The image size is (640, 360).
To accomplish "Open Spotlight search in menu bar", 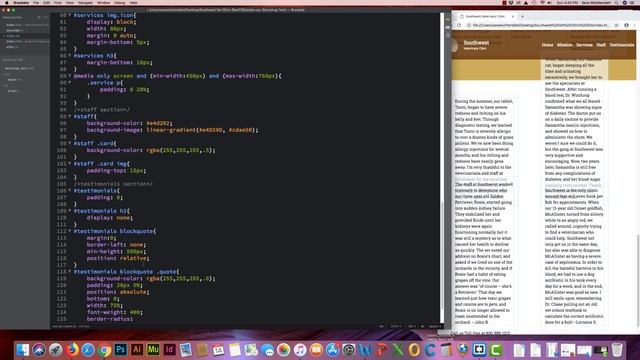I will tap(617, 3).
